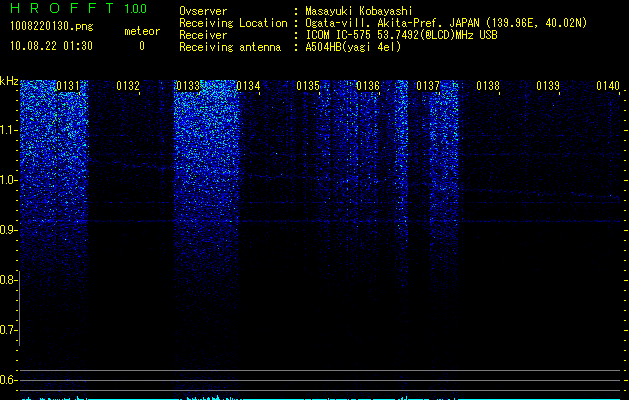629x400 pixels.
Task: Click the 0139 time marker
Action: [548, 86]
